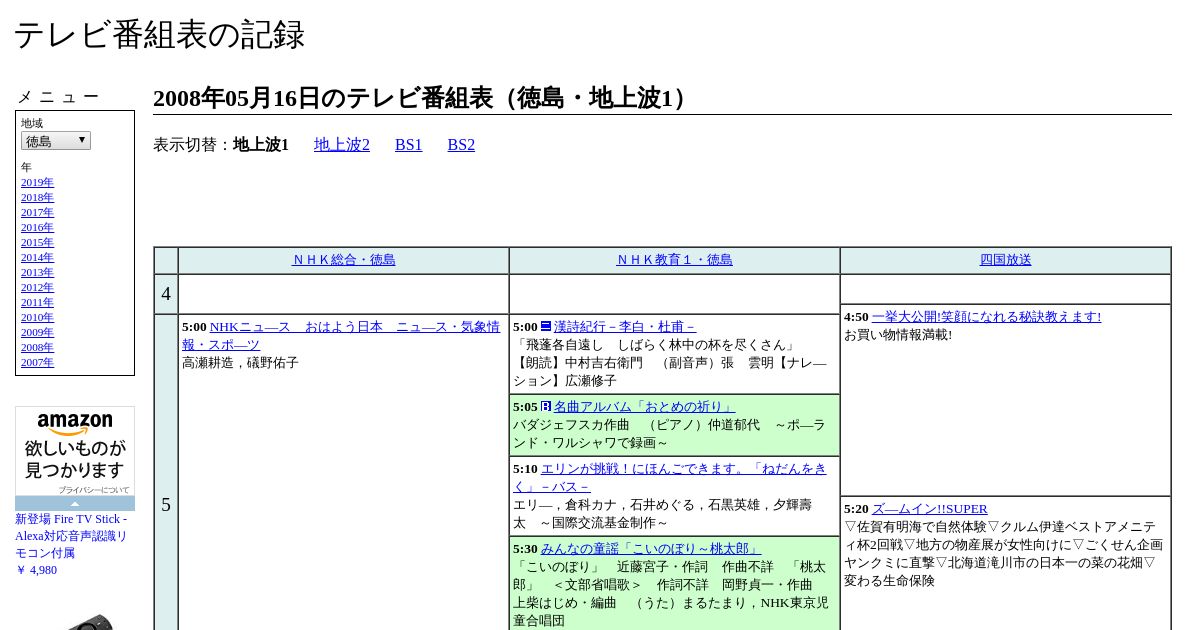Open the 2011年 archive link
This screenshot has width=1200, height=630.
[x=37, y=302]
